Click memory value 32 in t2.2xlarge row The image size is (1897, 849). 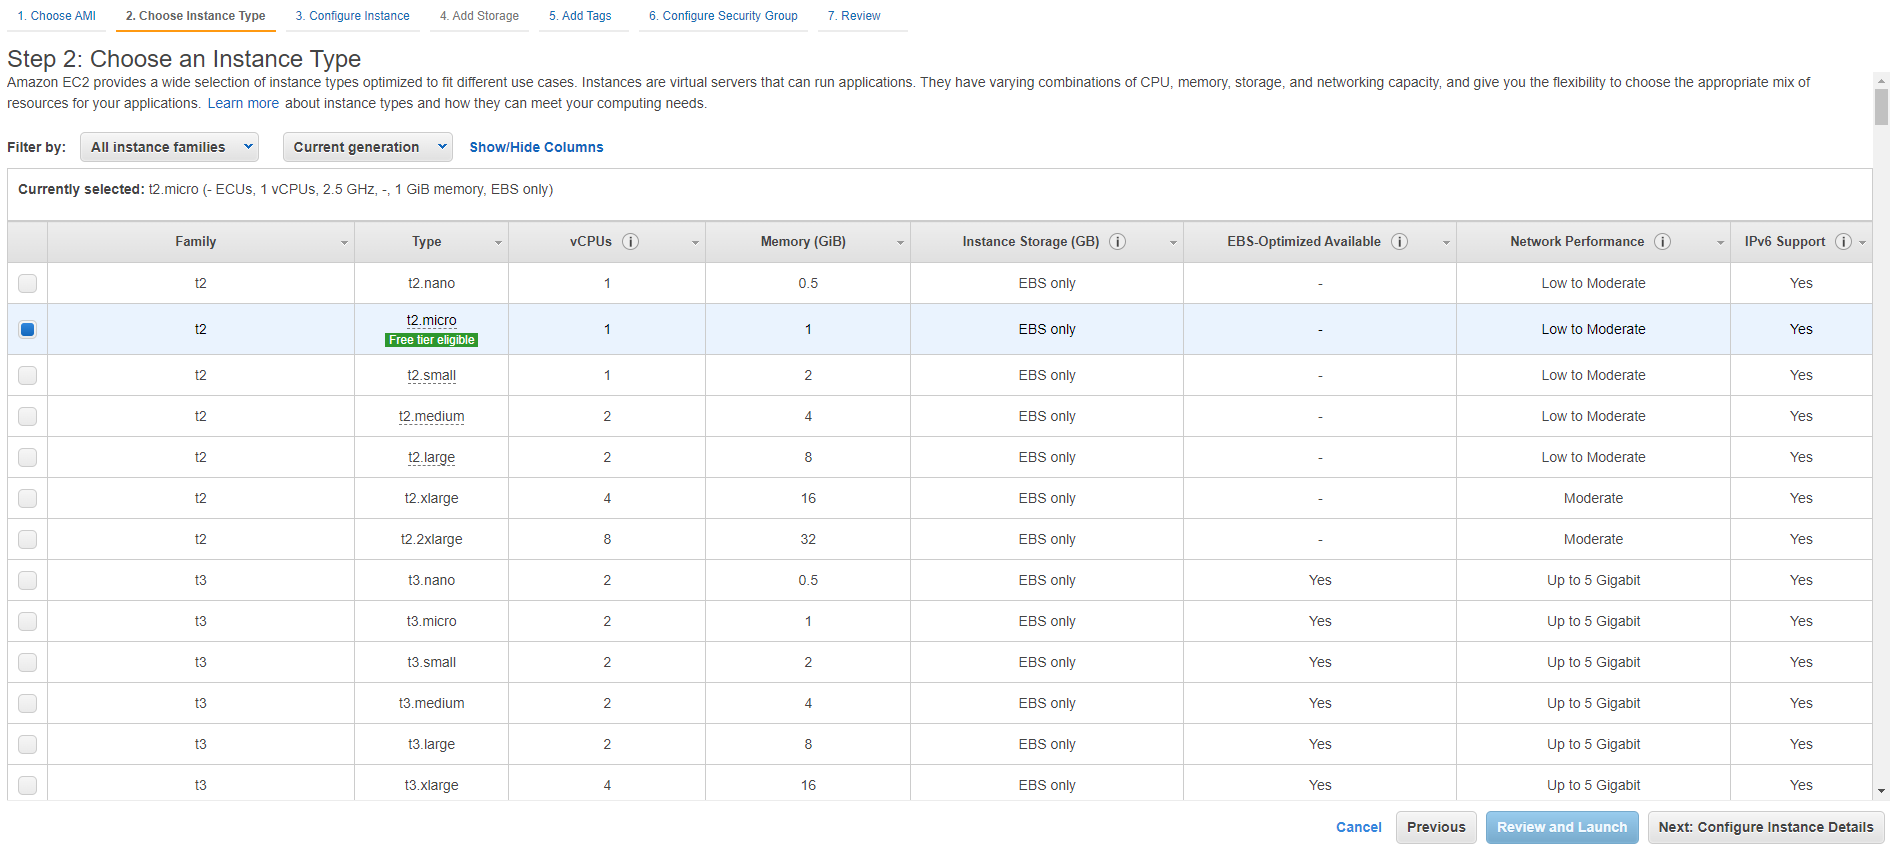click(x=808, y=539)
